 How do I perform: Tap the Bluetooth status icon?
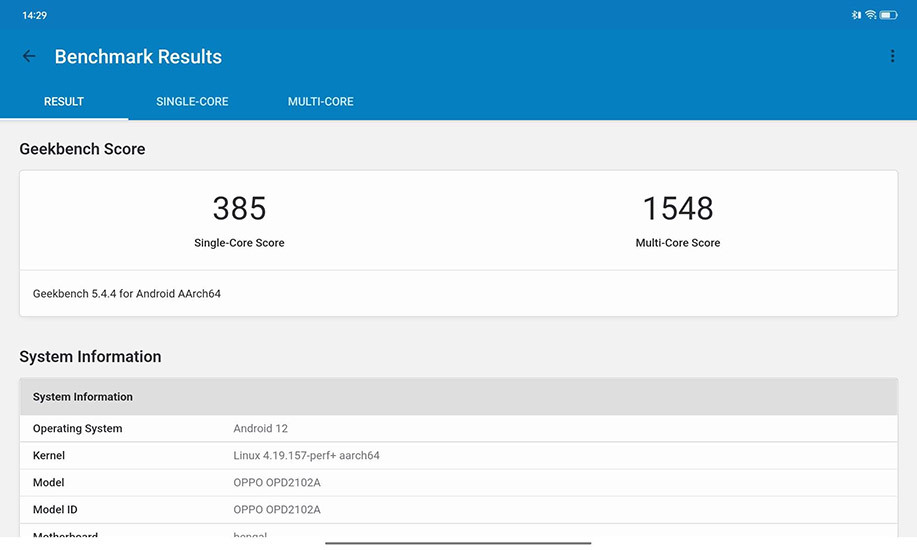[x=856, y=15]
